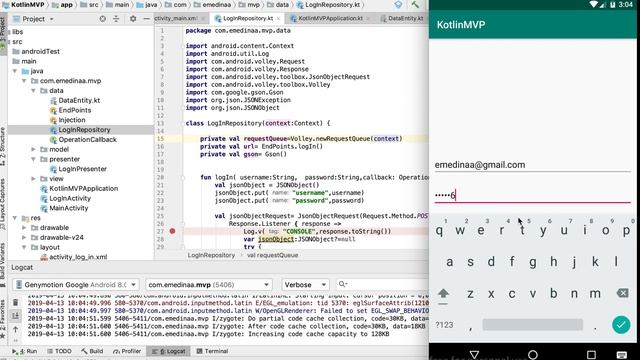
Task: Select LogInPresenter in project tree
Action: pyautogui.click(x=82, y=169)
